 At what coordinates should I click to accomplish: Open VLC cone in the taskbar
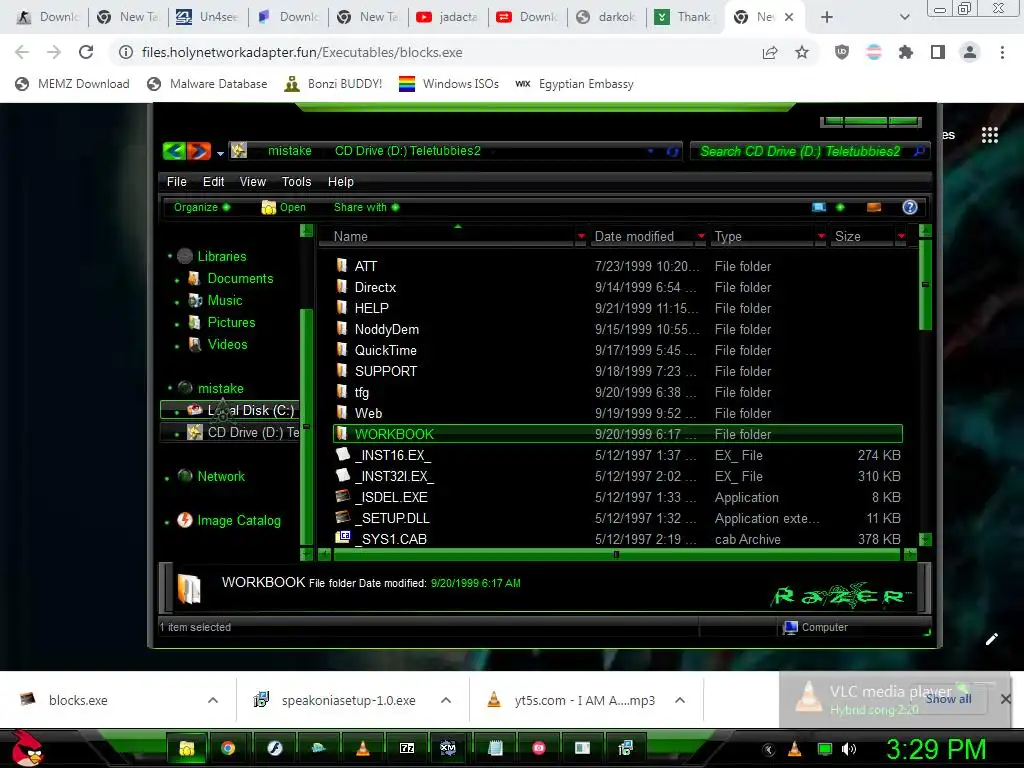(x=362, y=748)
